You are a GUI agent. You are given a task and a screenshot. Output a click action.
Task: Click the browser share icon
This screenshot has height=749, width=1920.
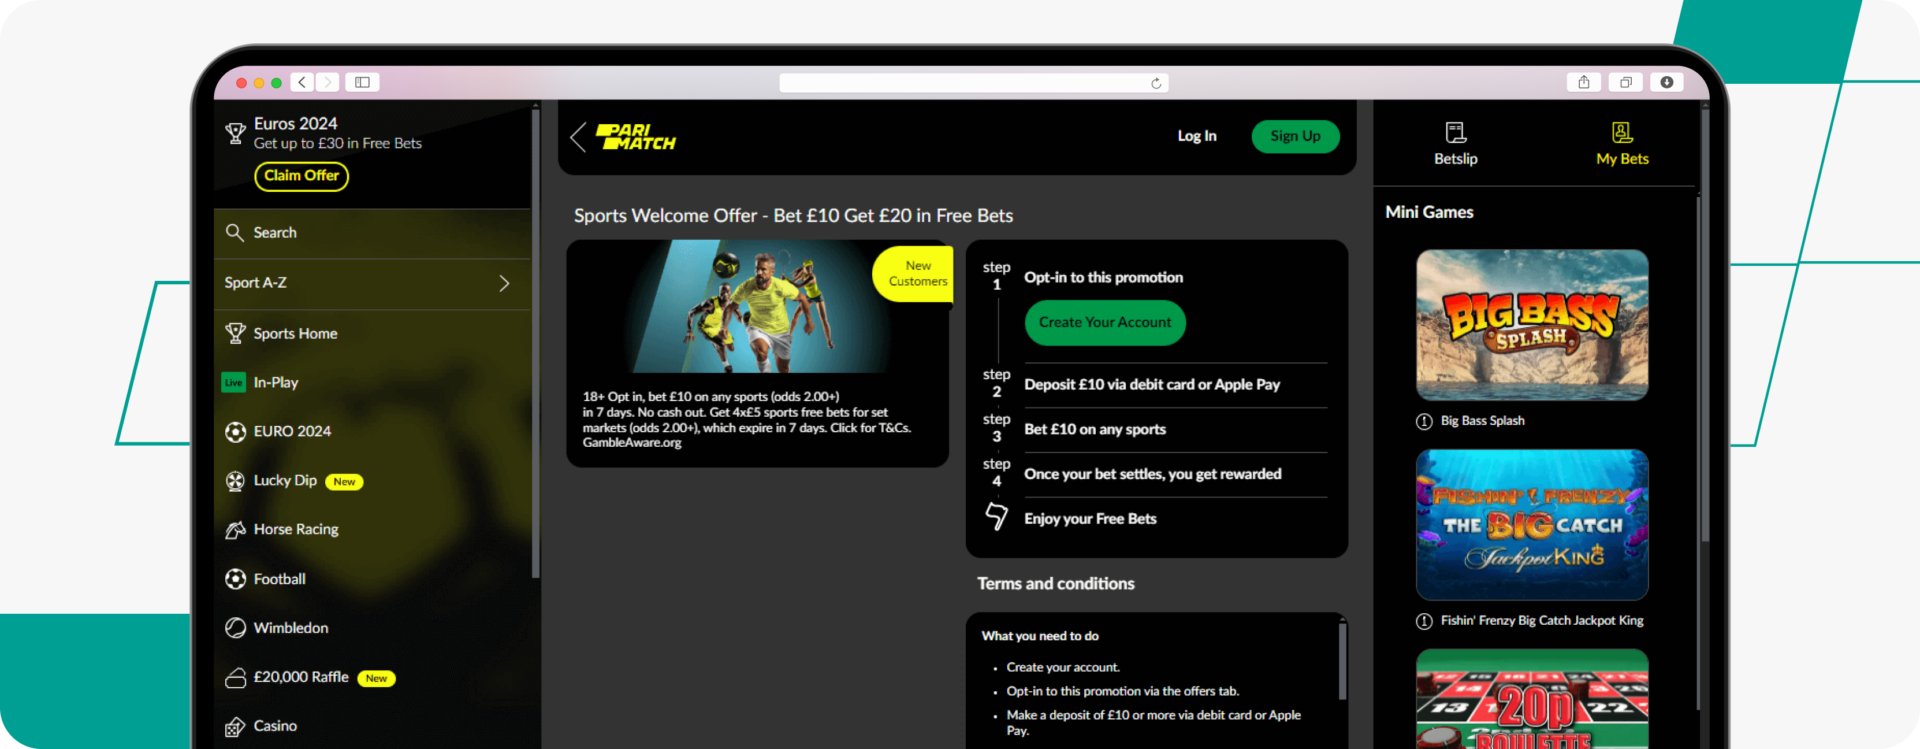[1584, 82]
